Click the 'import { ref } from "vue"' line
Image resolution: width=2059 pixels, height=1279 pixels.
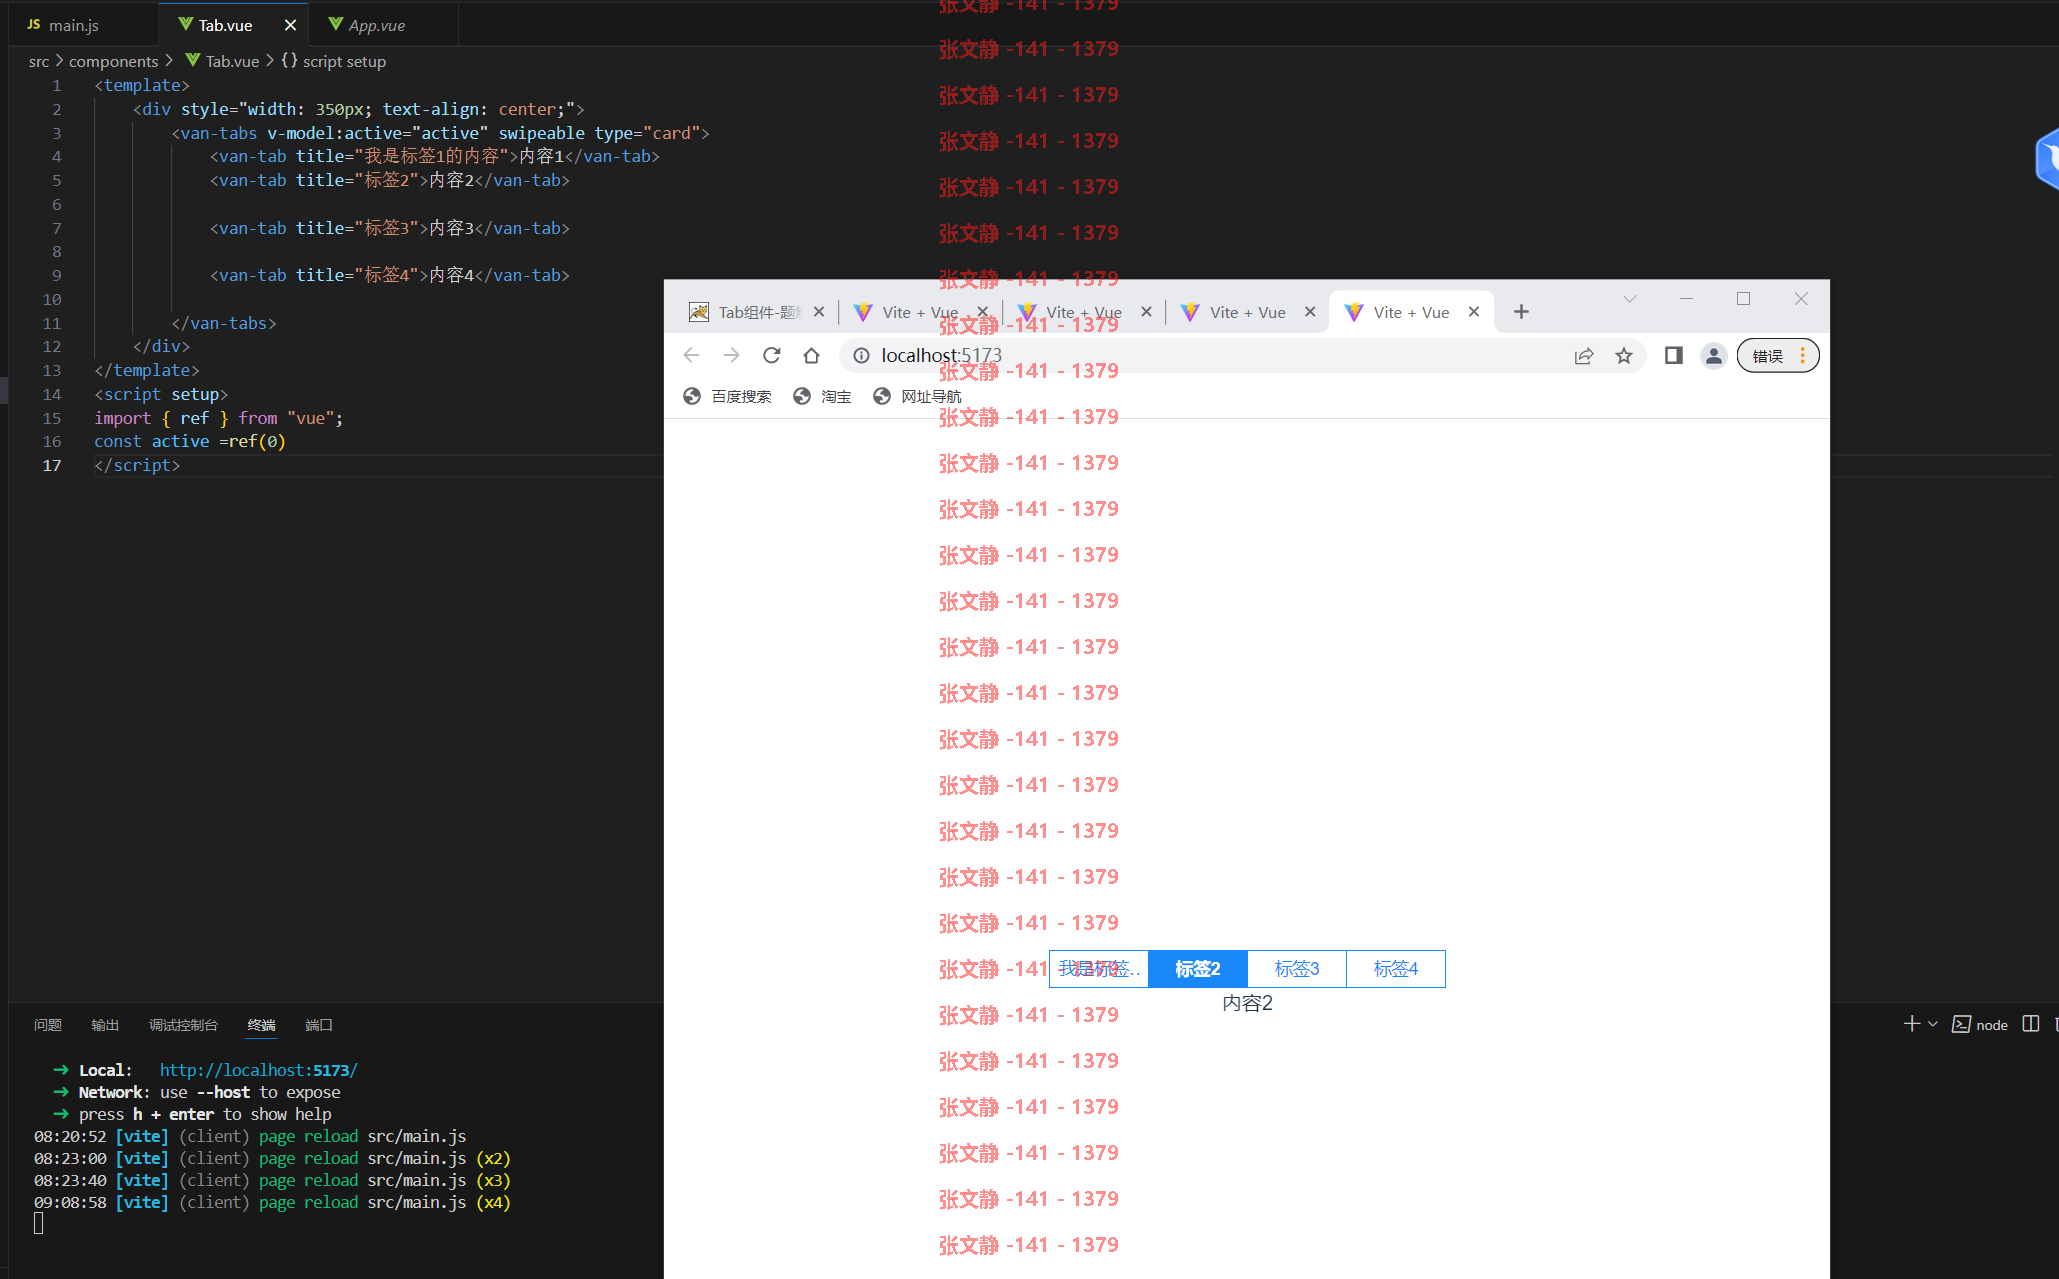[219, 418]
